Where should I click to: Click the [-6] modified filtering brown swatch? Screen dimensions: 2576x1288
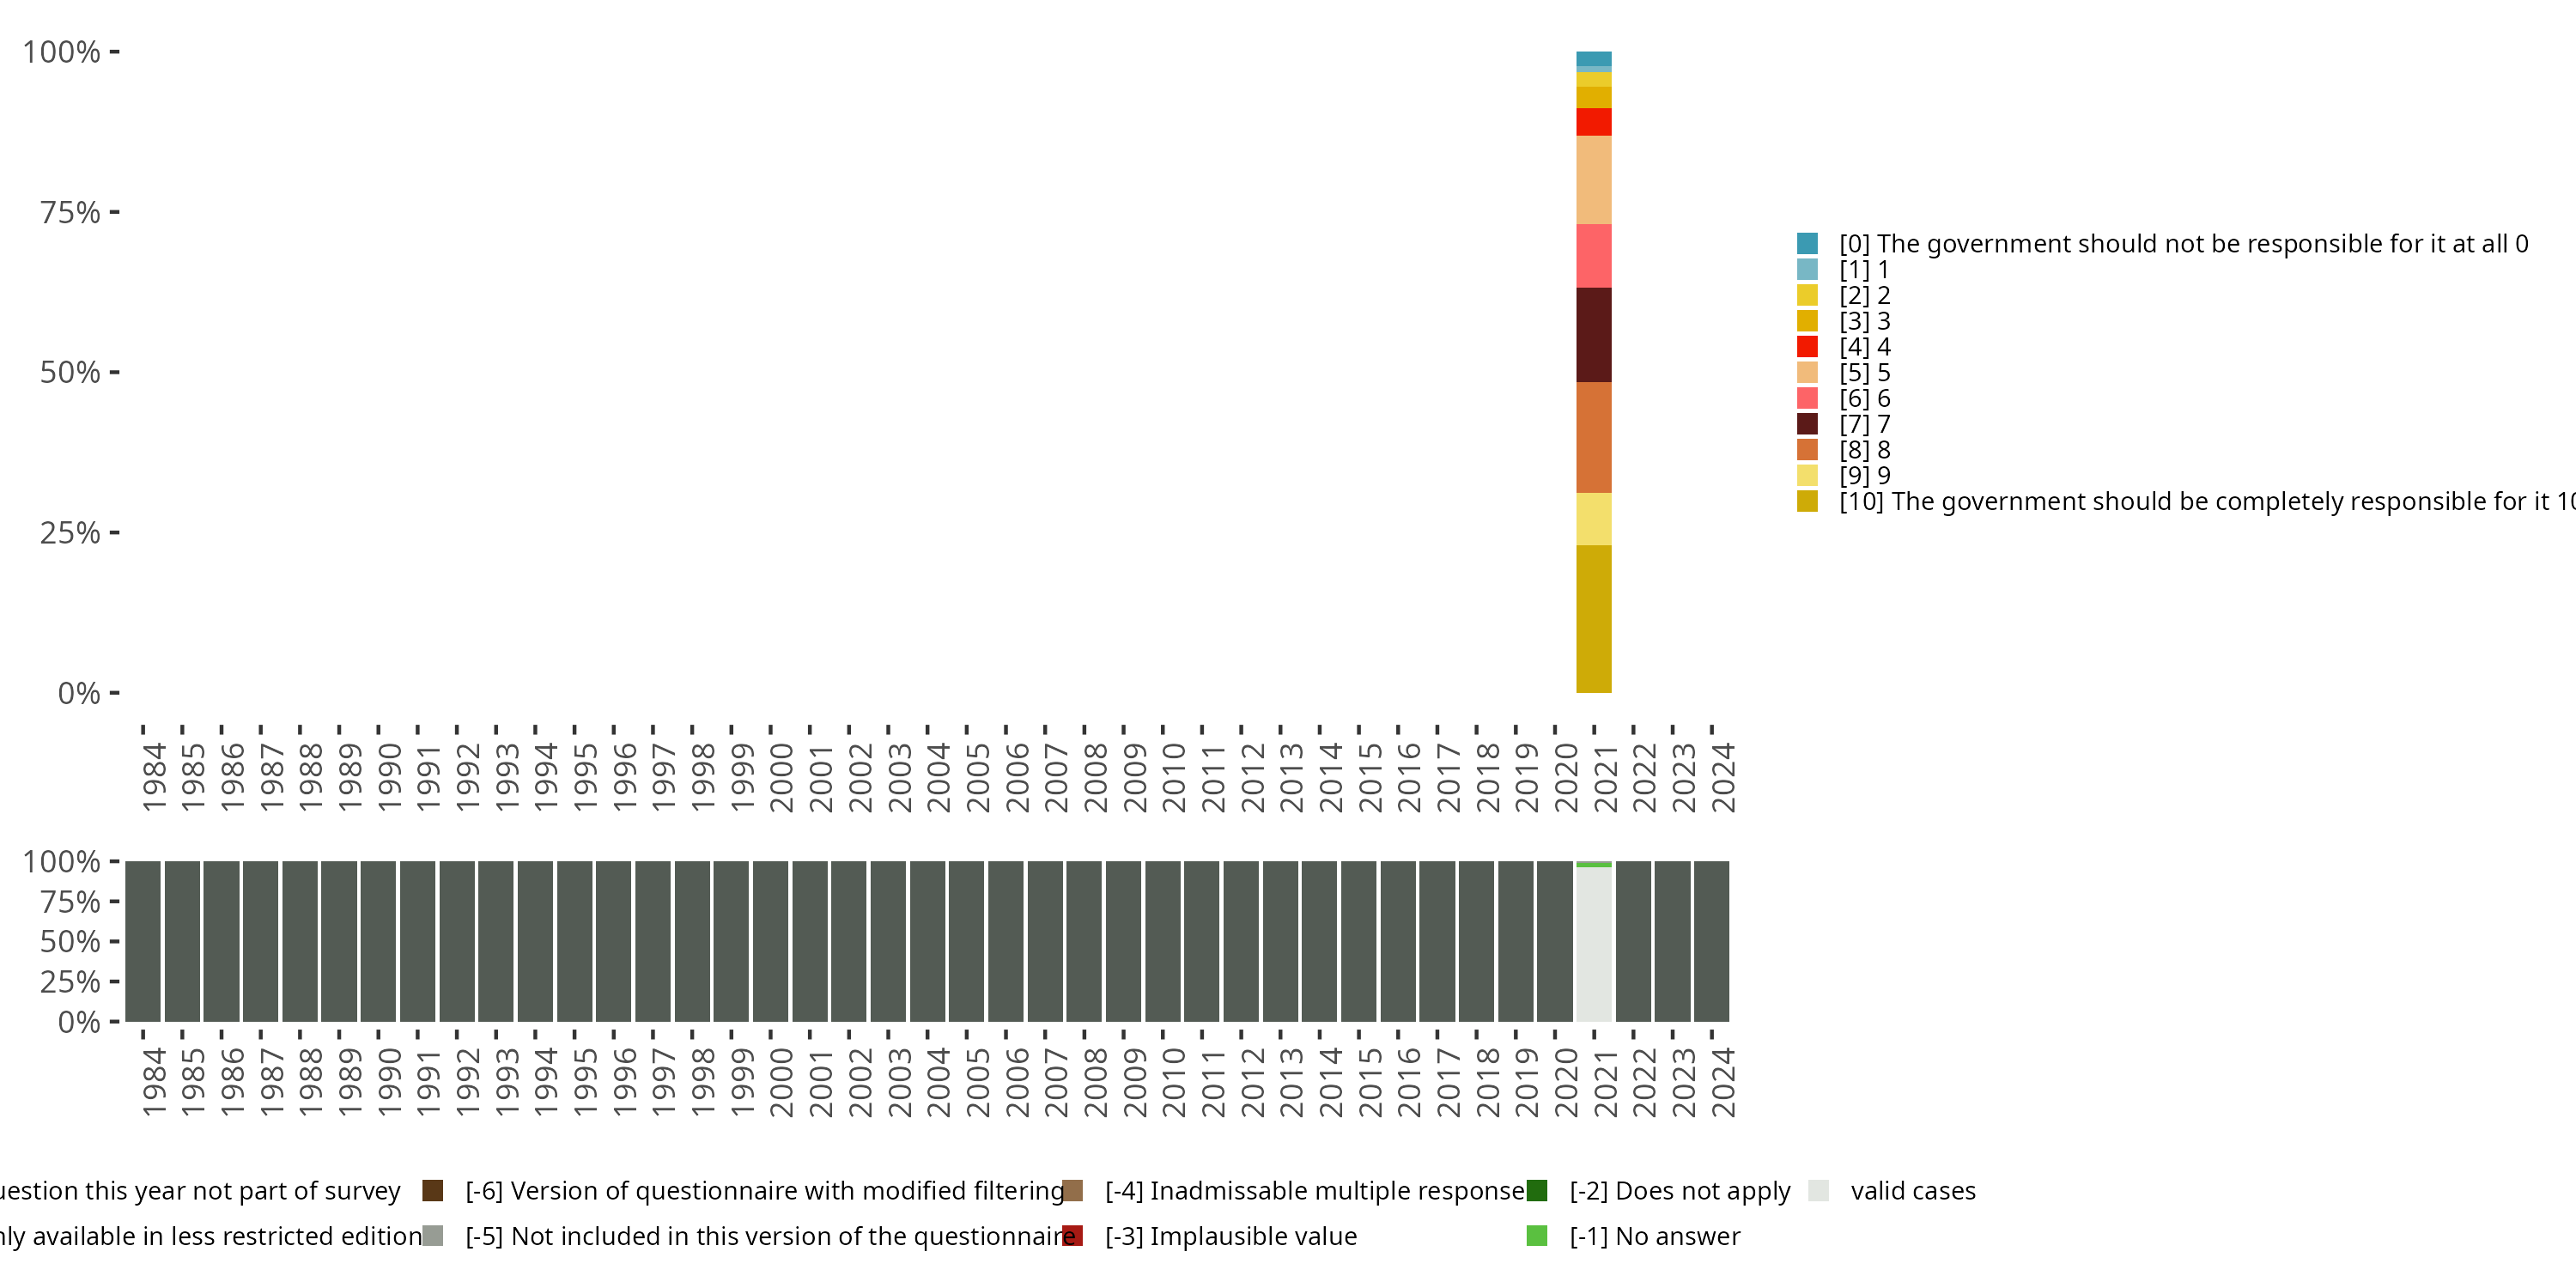[433, 1190]
